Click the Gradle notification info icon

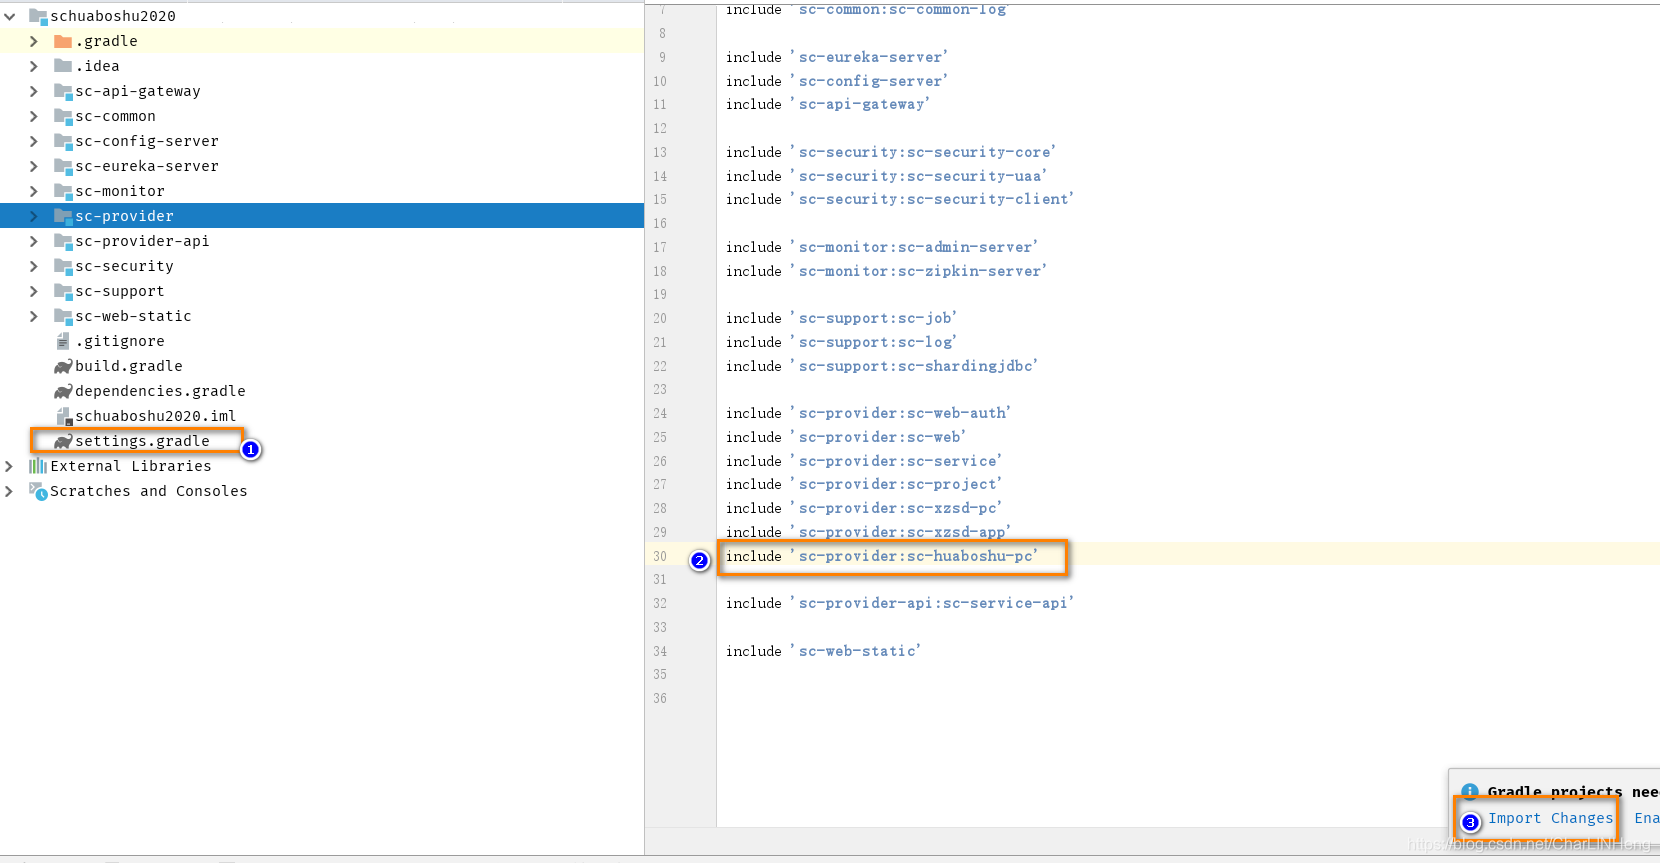[1470, 792]
